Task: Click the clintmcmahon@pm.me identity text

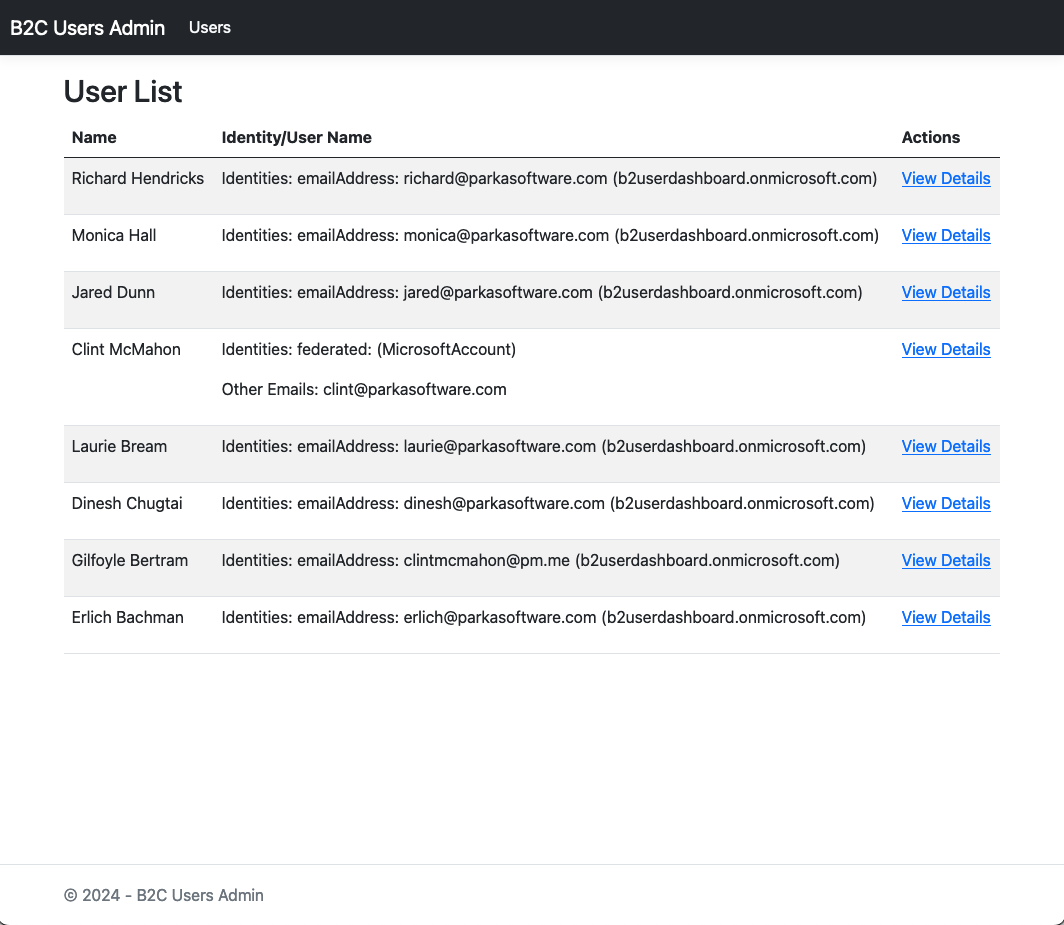Action: [x=531, y=561]
